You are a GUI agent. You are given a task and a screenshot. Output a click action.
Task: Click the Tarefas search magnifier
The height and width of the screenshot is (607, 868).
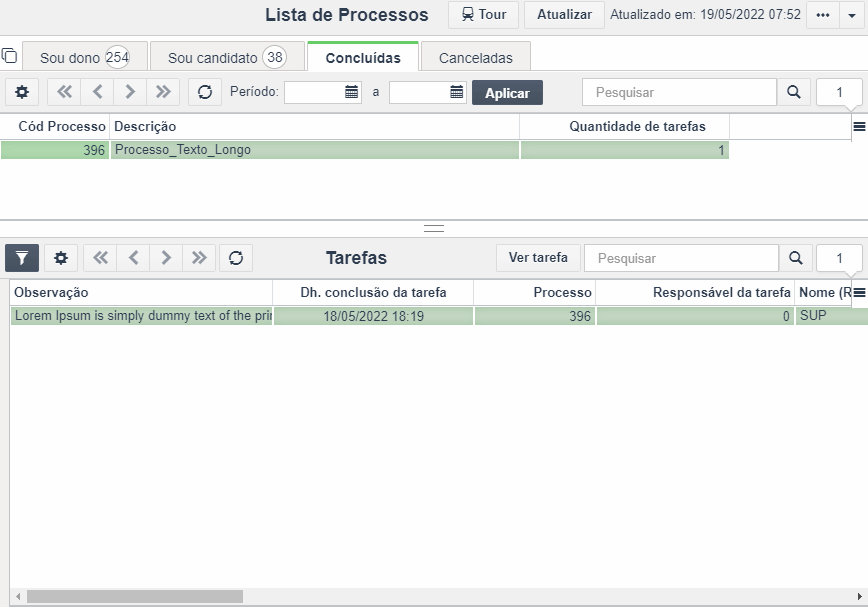796,258
